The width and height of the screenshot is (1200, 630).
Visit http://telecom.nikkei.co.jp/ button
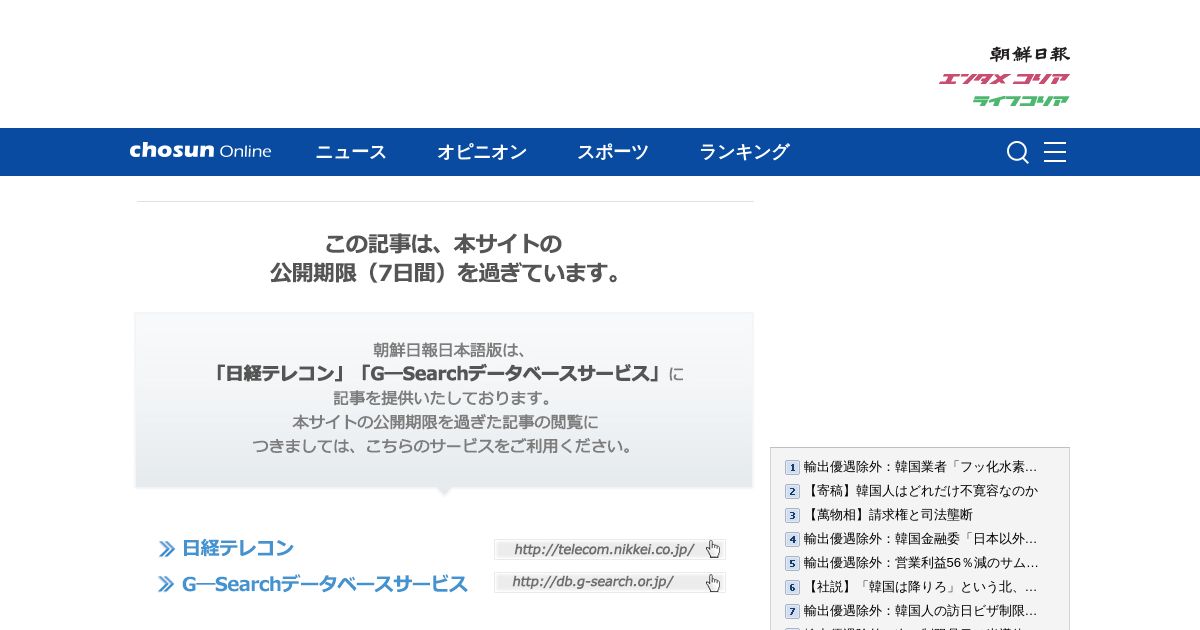(610, 549)
